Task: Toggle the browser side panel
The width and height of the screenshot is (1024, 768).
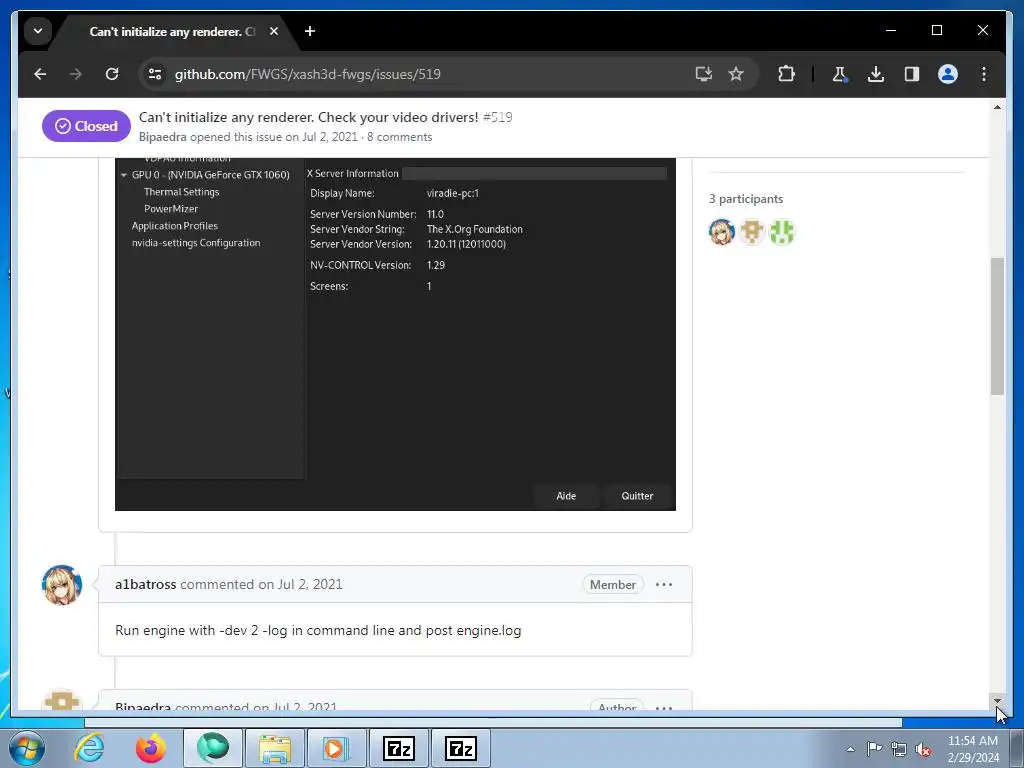Action: click(x=912, y=74)
